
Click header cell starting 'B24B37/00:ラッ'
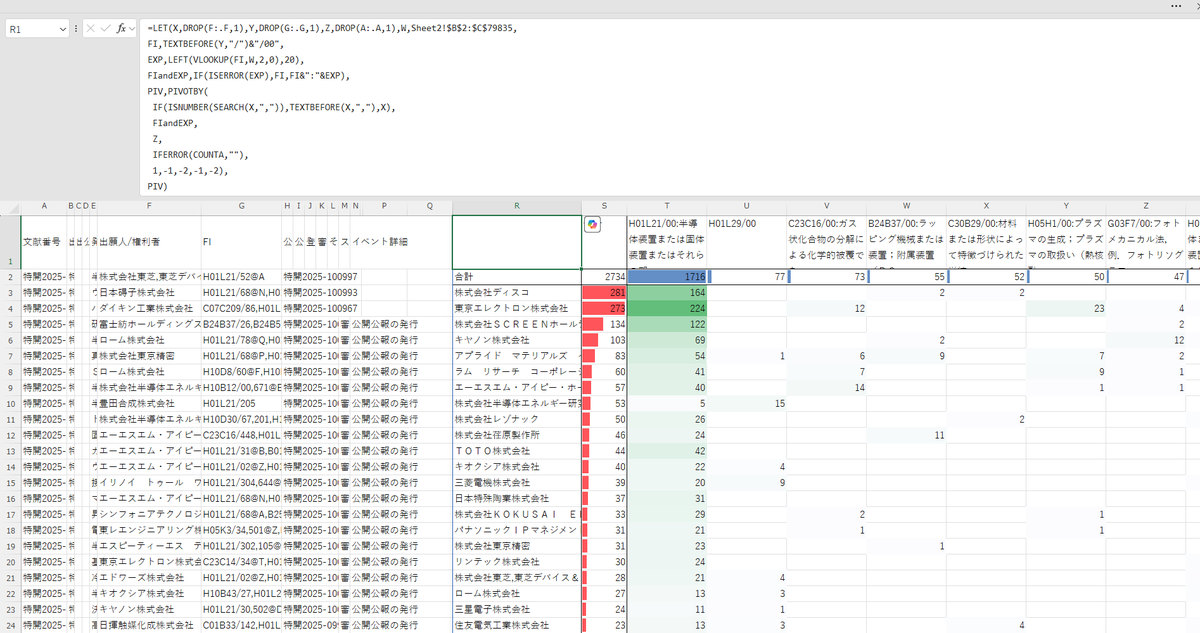tap(906, 242)
